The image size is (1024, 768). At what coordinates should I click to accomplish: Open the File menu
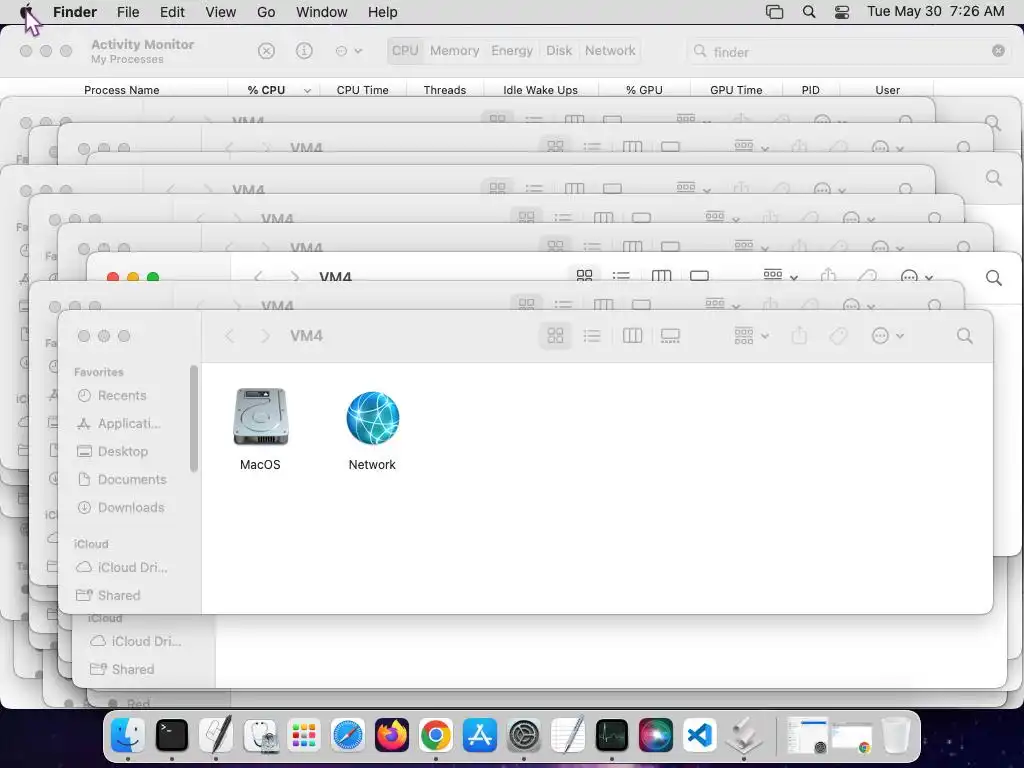(x=128, y=12)
